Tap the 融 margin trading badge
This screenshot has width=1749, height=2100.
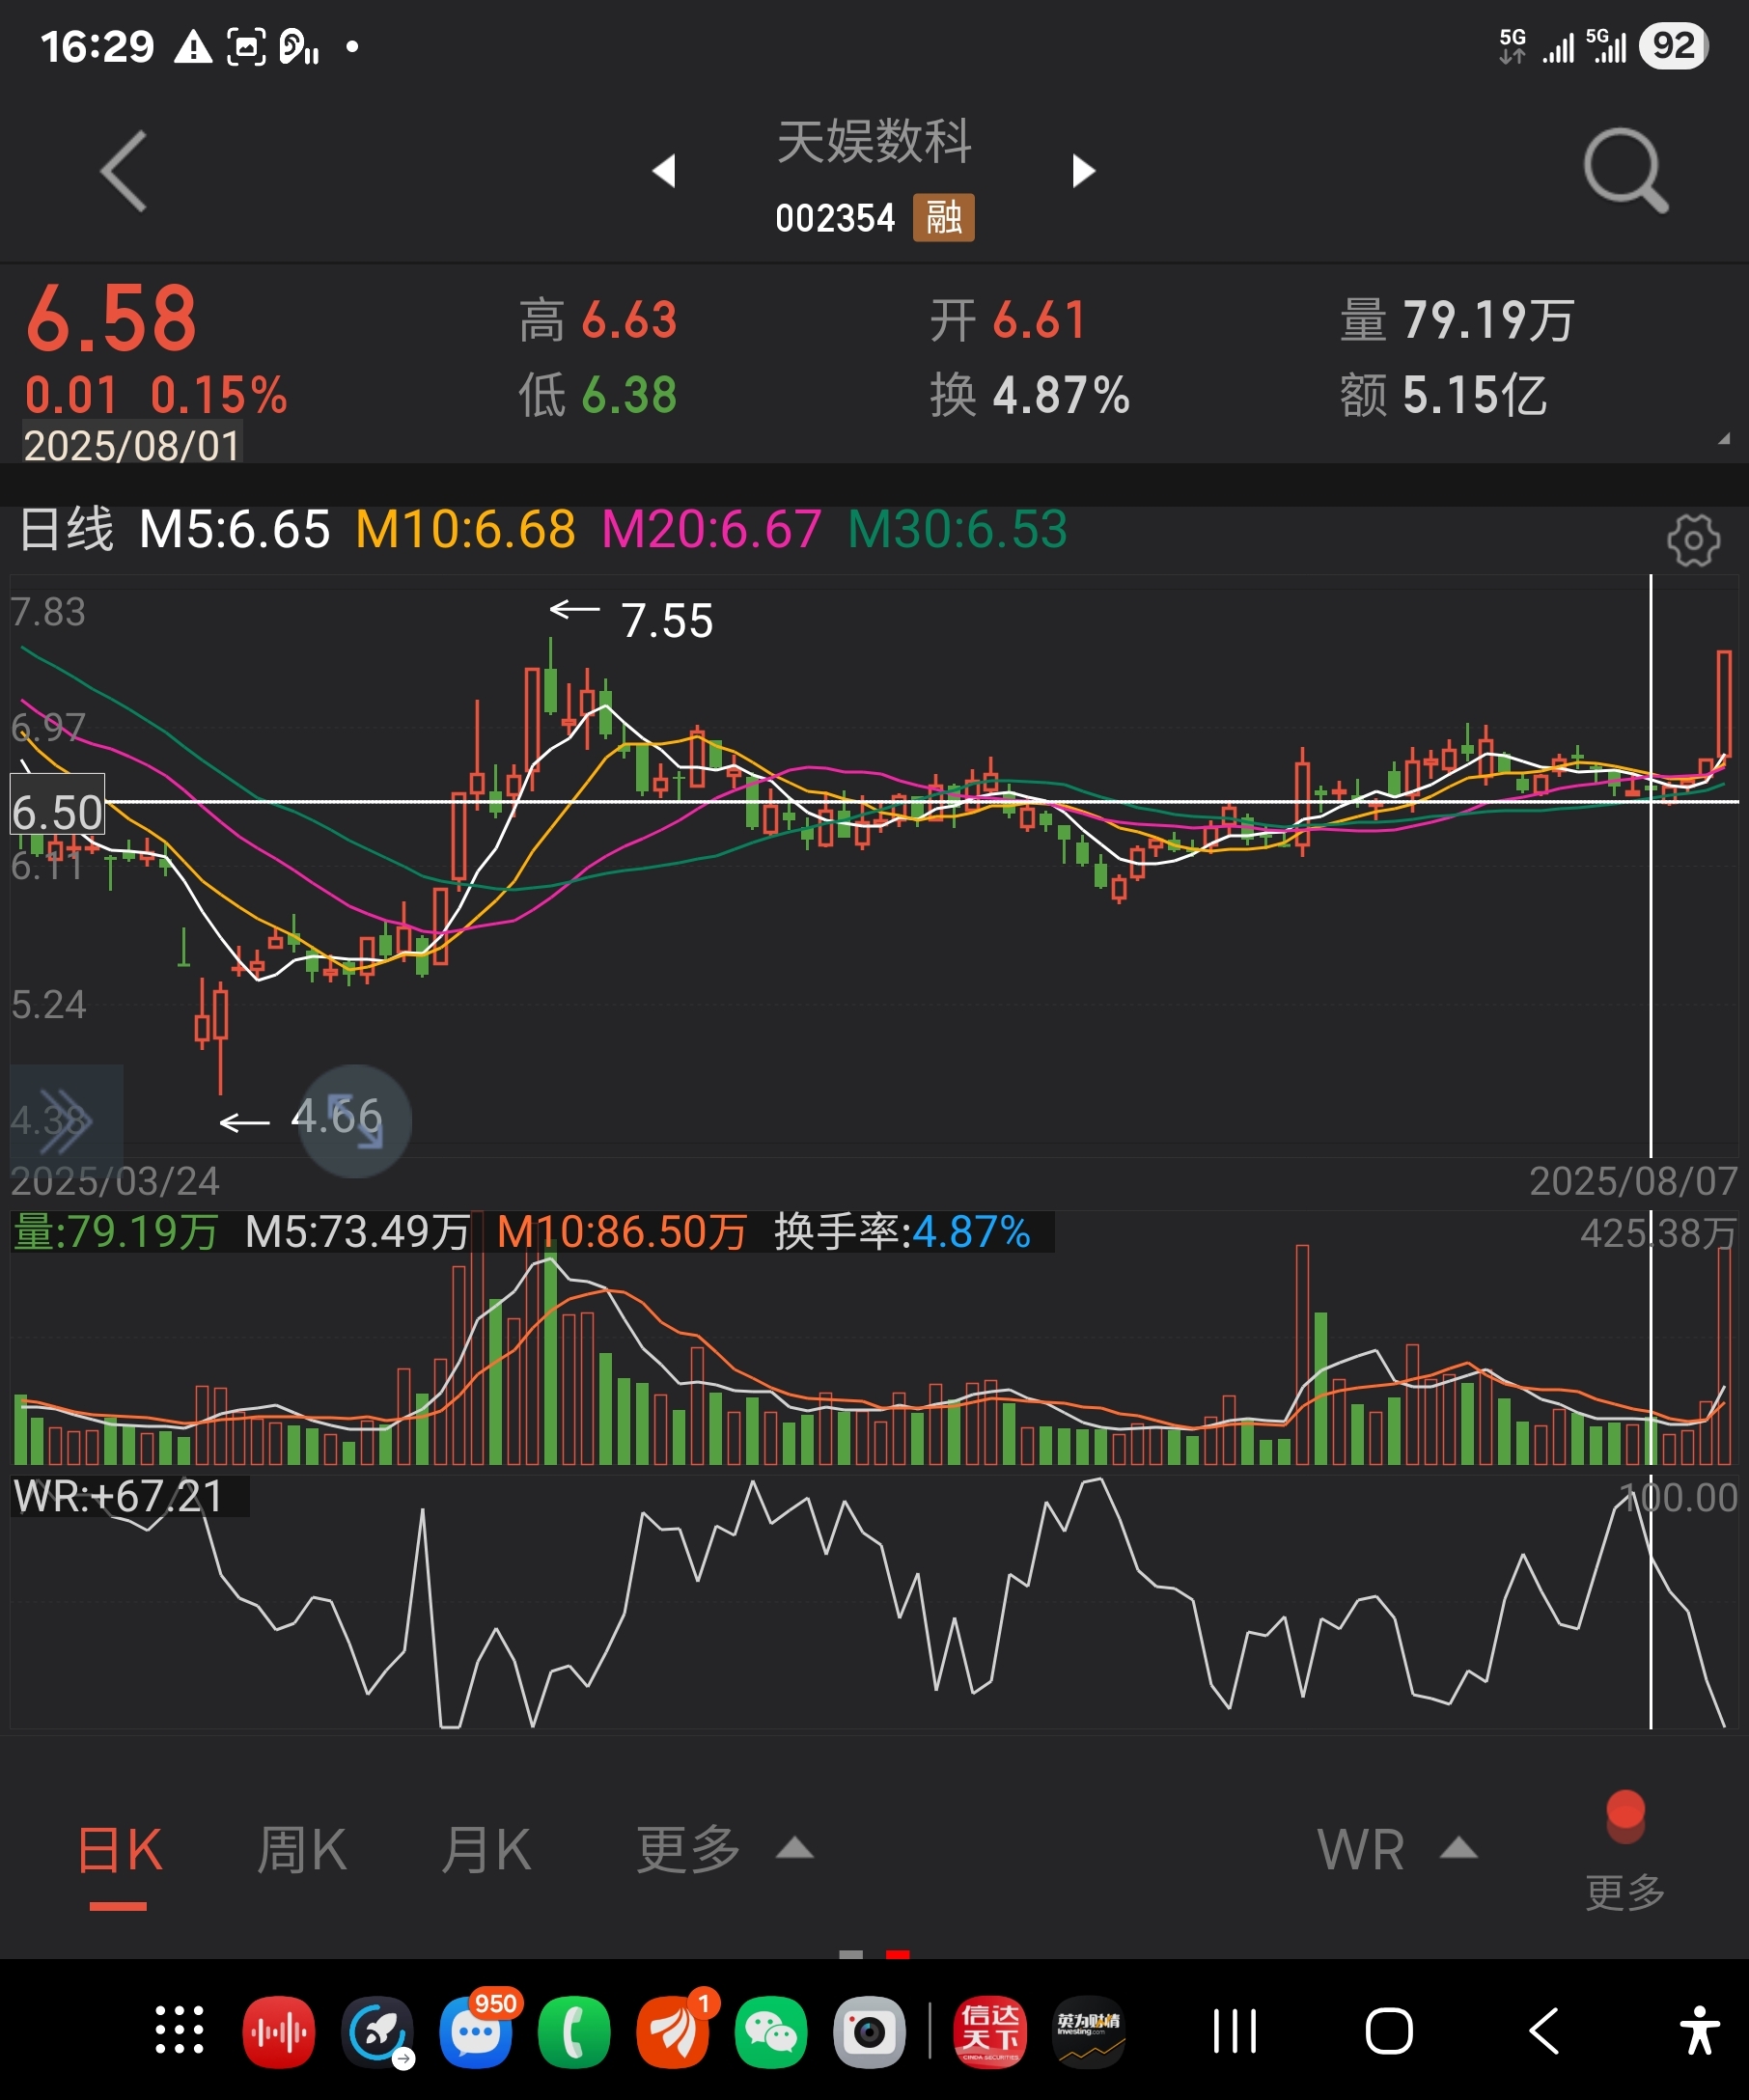[943, 217]
